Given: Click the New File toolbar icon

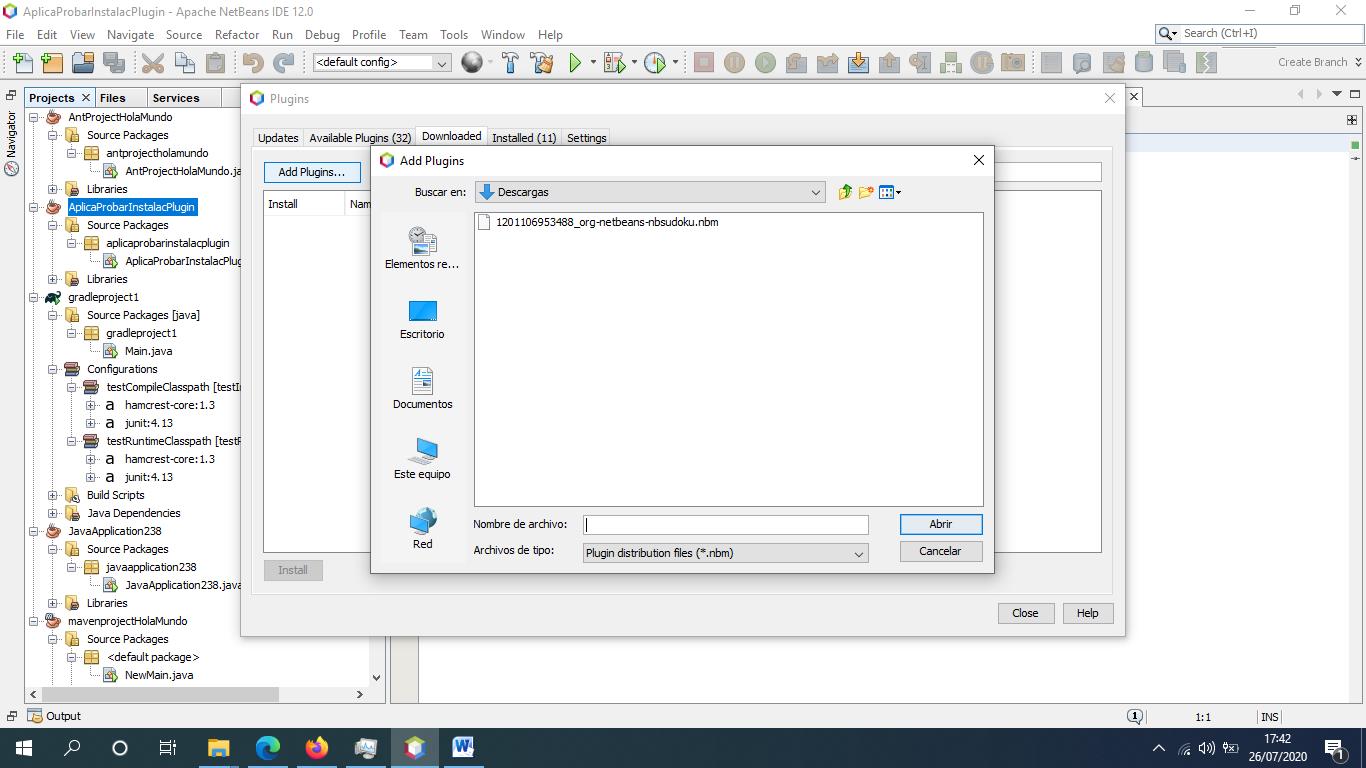Looking at the screenshot, I should [x=22, y=63].
